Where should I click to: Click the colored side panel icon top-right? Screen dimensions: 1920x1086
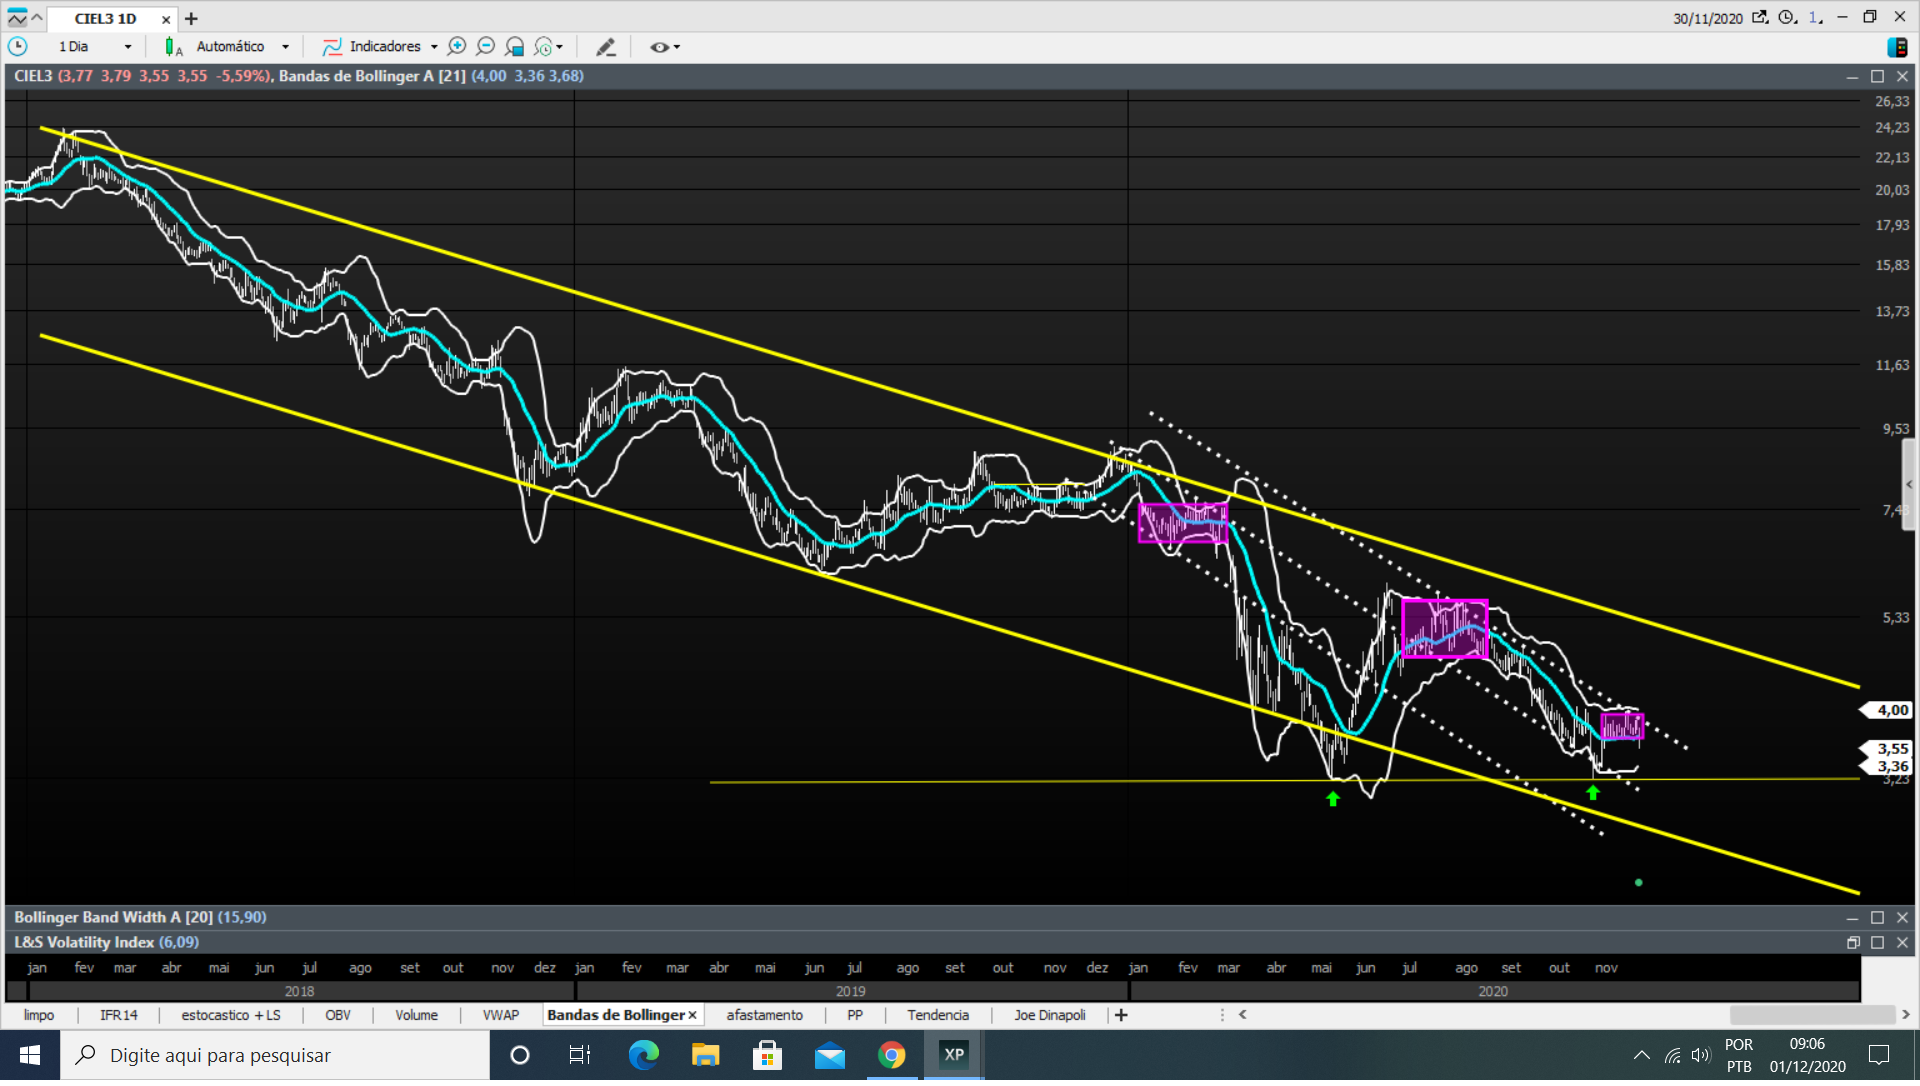coord(1897,47)
